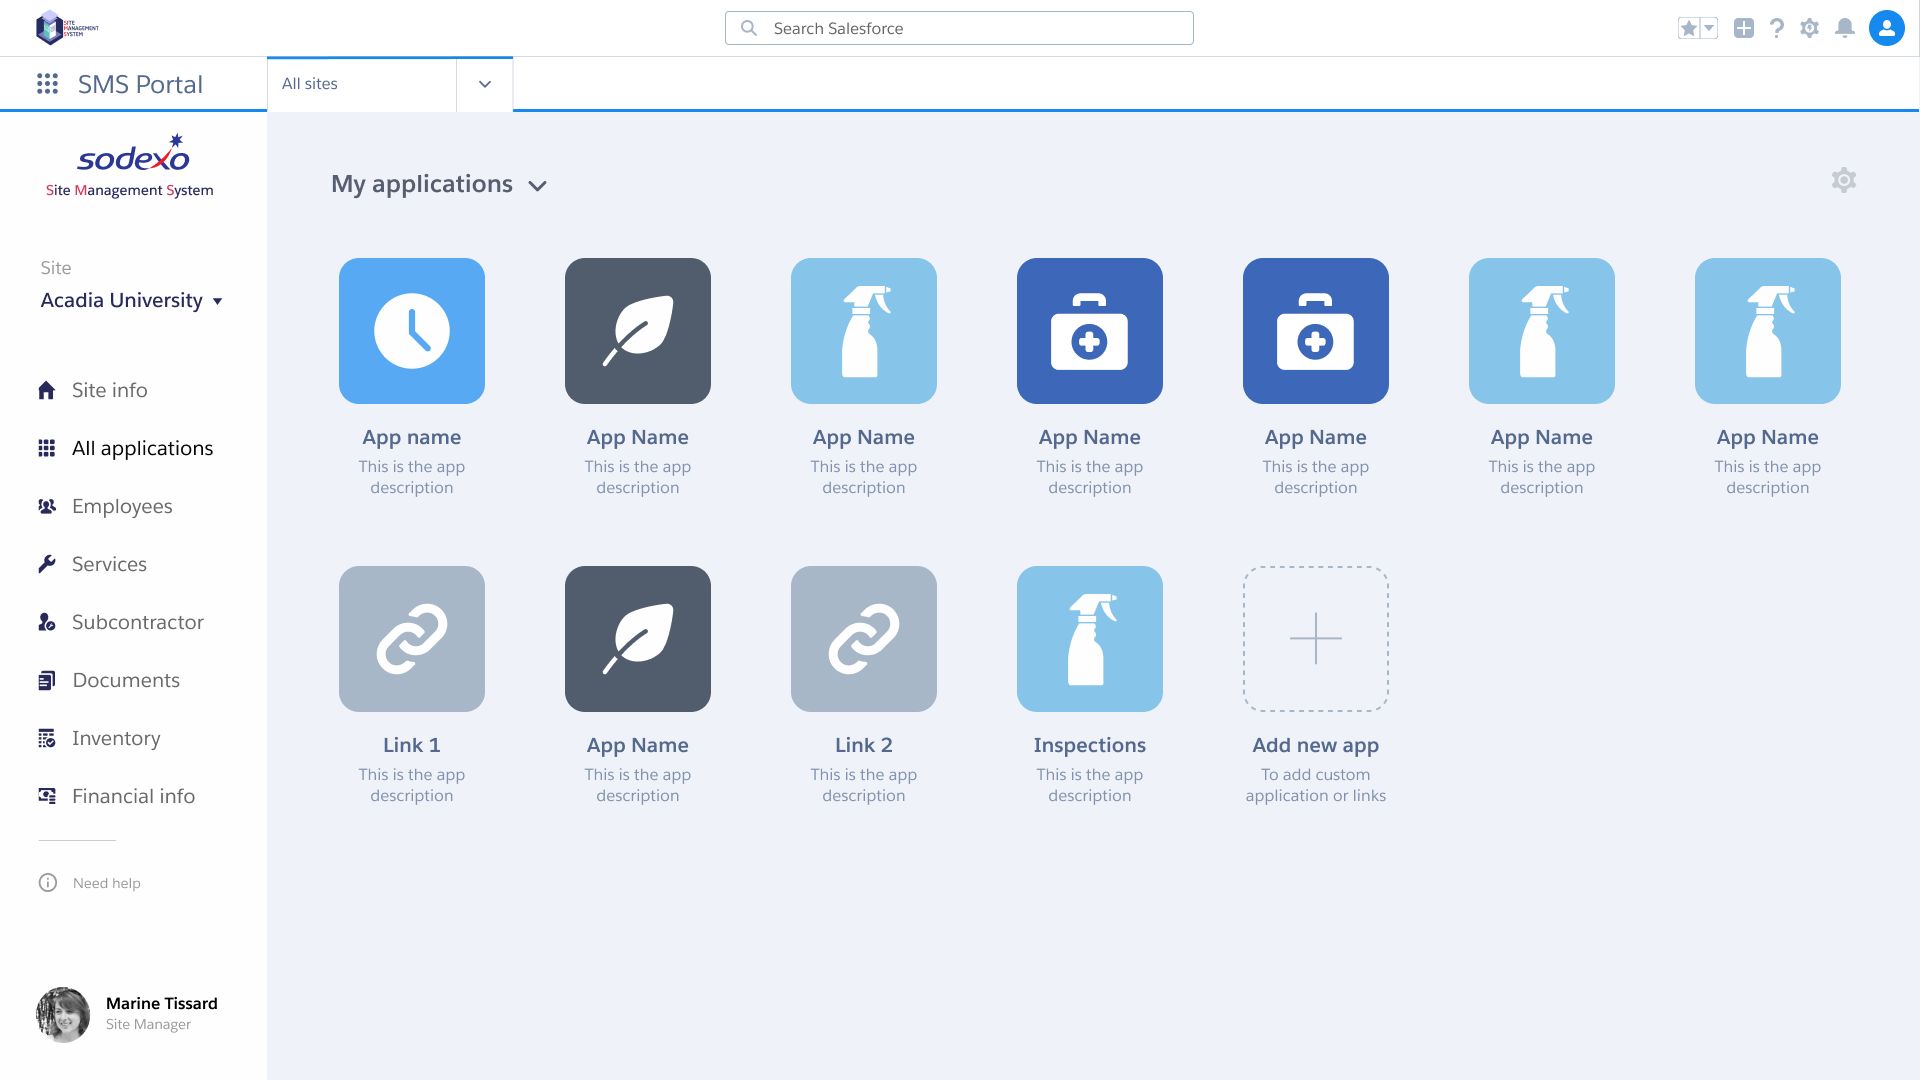
Task: Open Services section
Action: [x=92, y=564]
